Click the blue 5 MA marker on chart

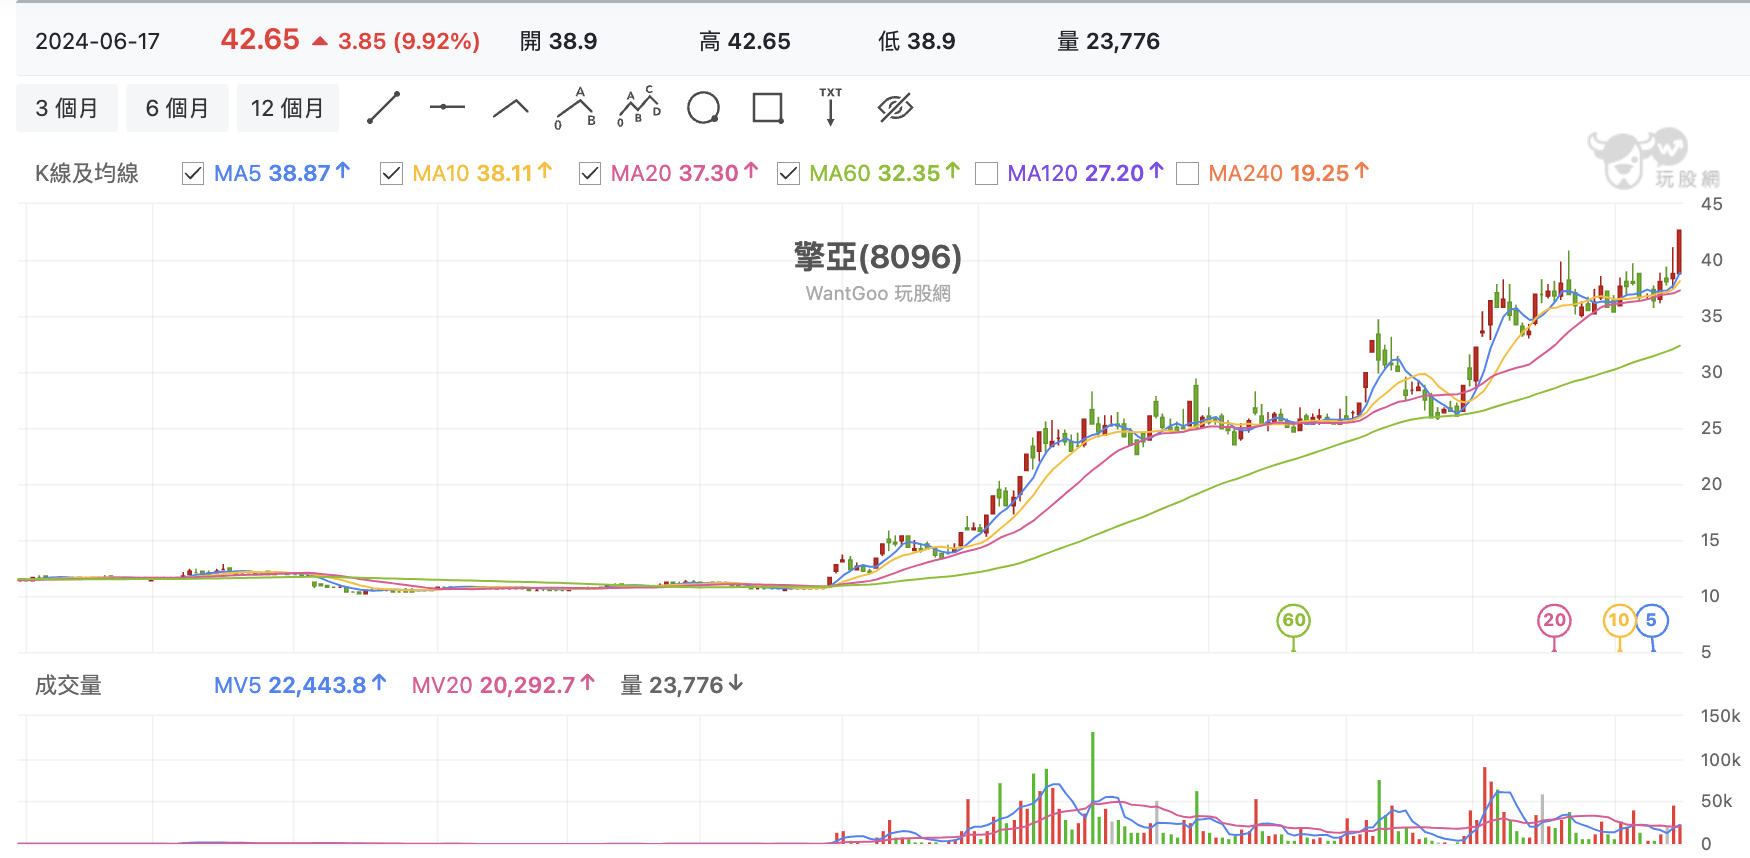point(1652,621)
